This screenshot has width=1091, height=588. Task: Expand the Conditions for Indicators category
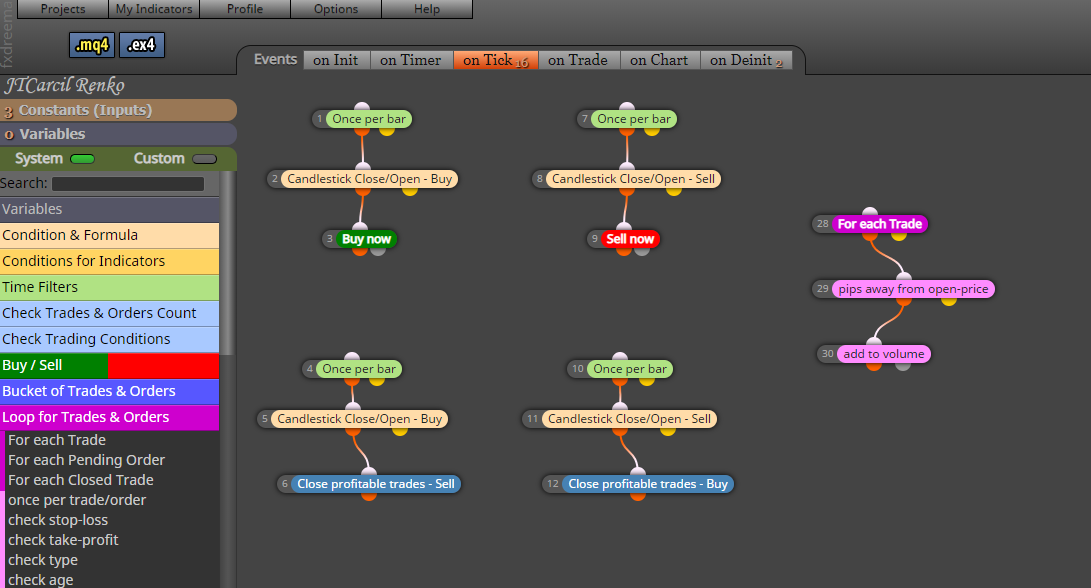click(x=109, y=261)
